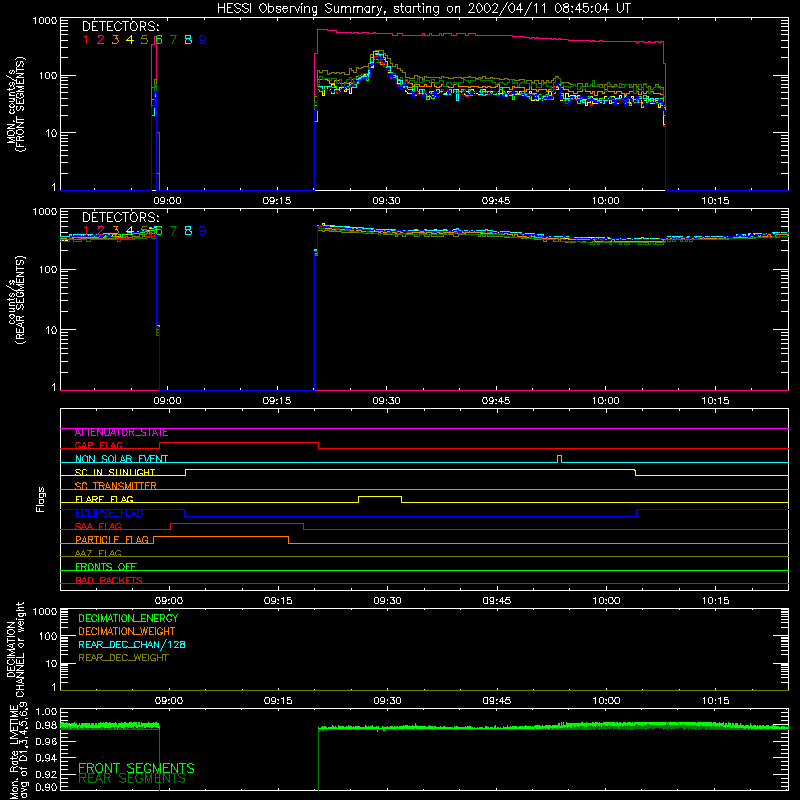Click the DECIMATION_WEIGHT legend entry

click(x=127, y=632)
